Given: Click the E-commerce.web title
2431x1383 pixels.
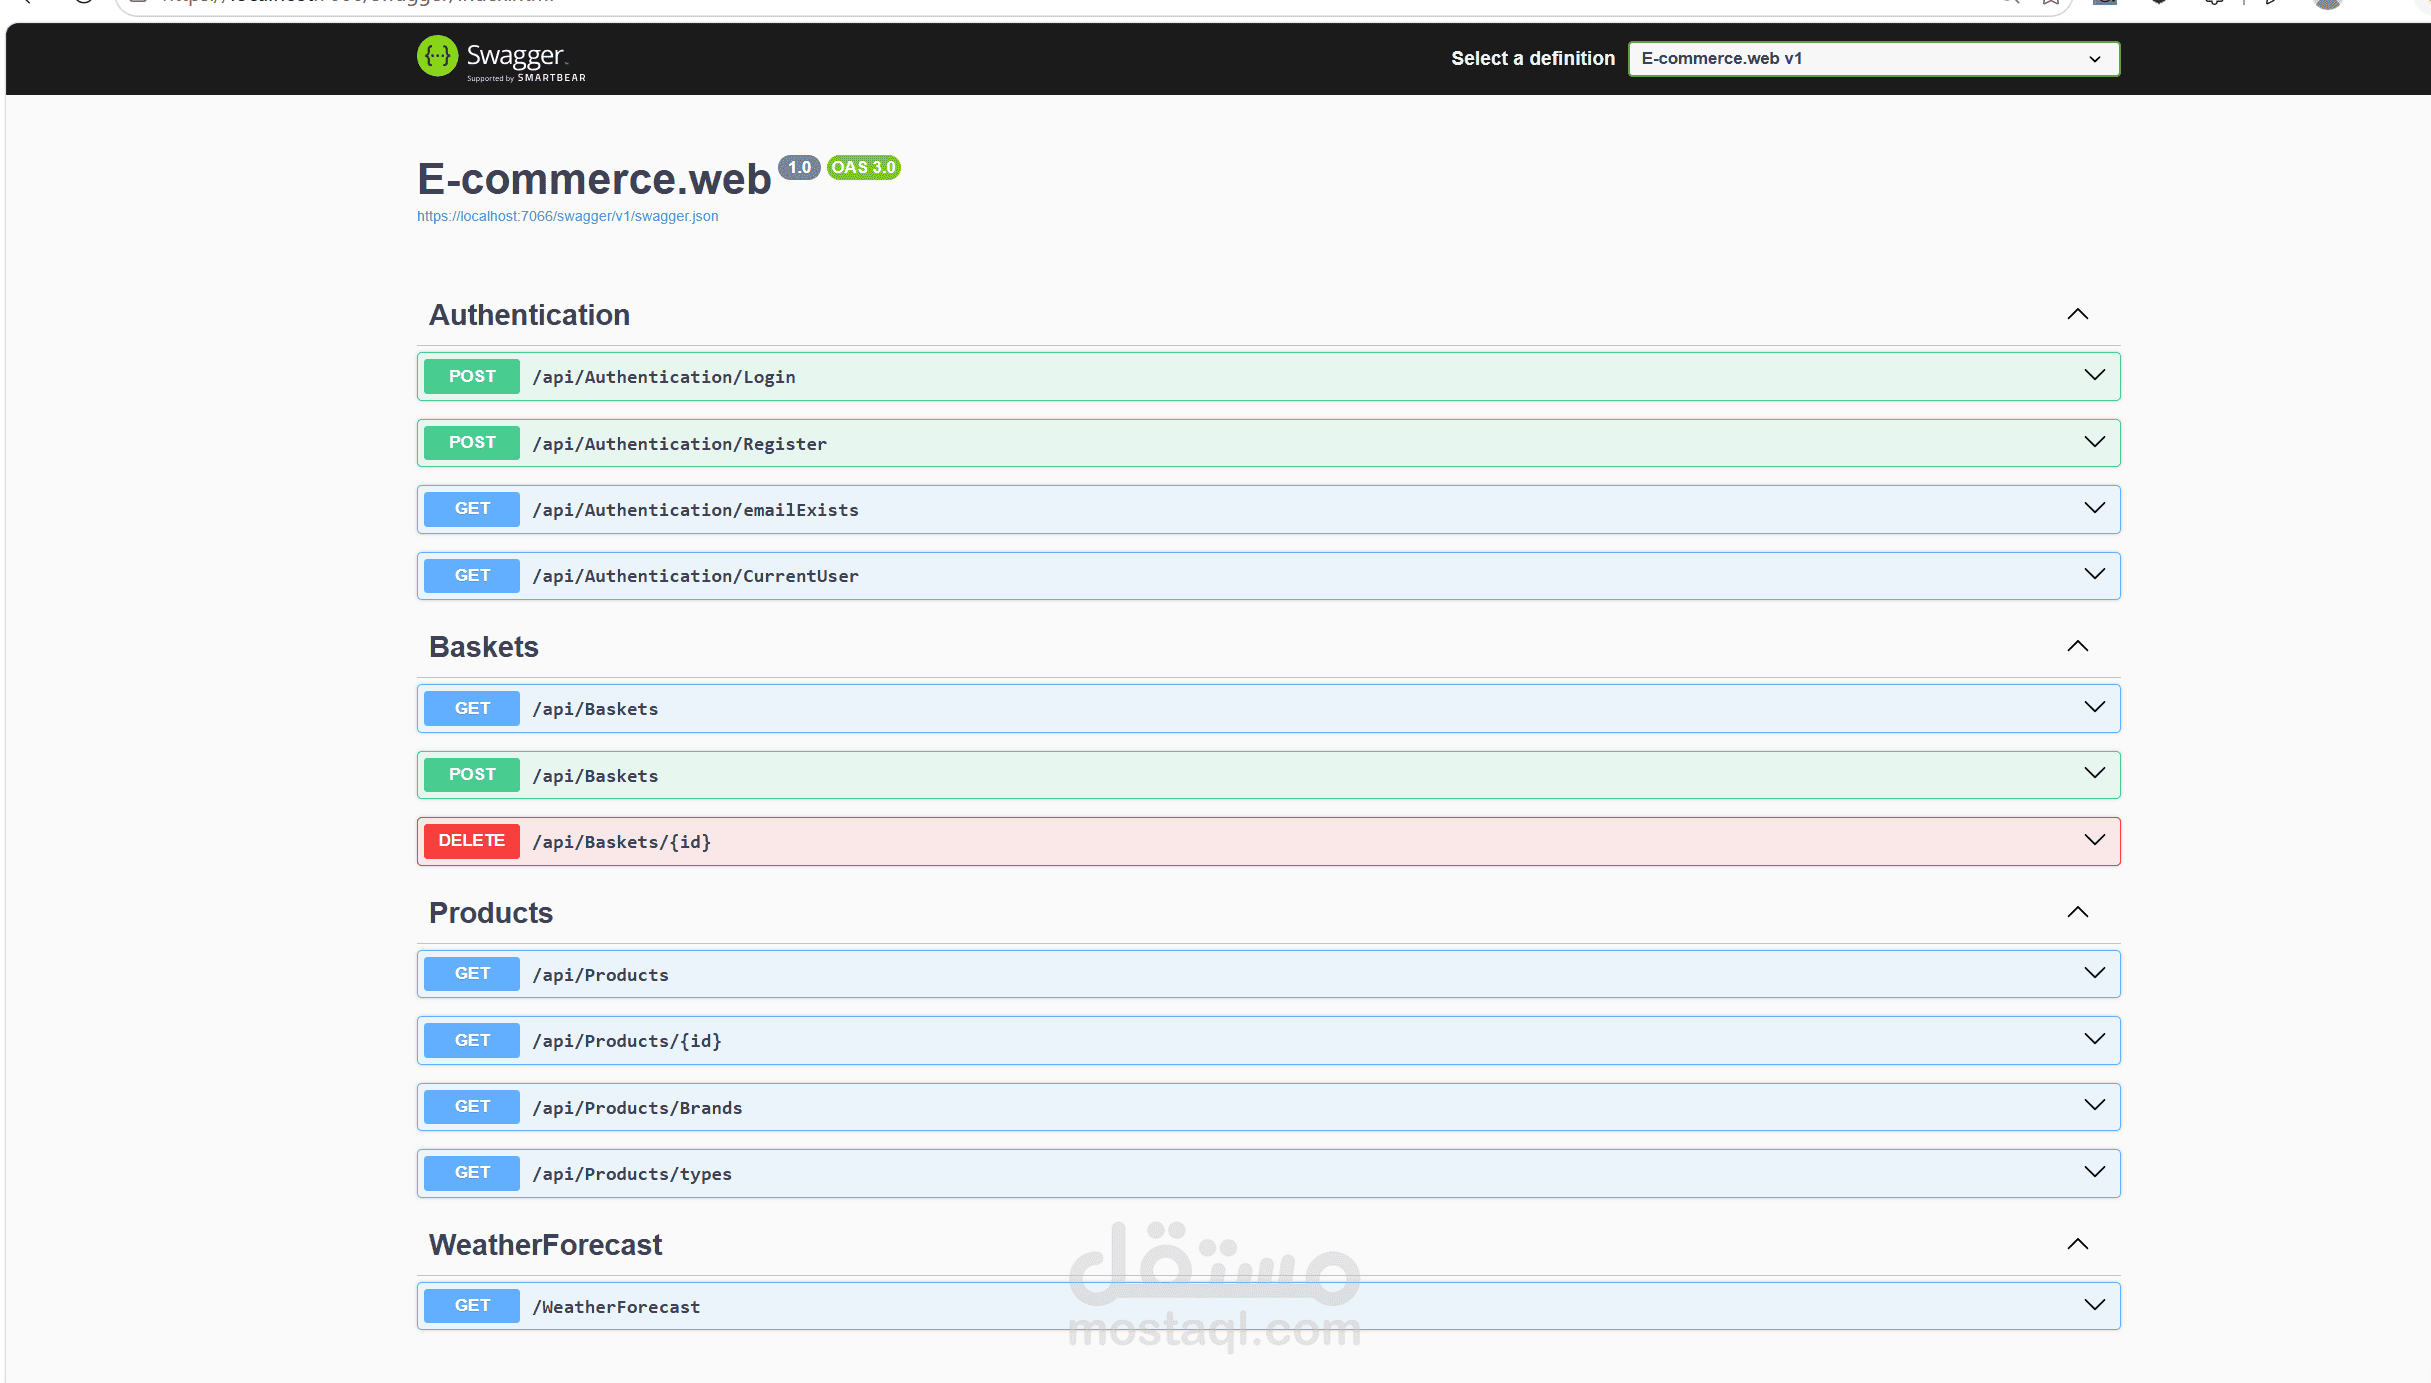Looking at the screenshot, I should click(x=594, y=180).
